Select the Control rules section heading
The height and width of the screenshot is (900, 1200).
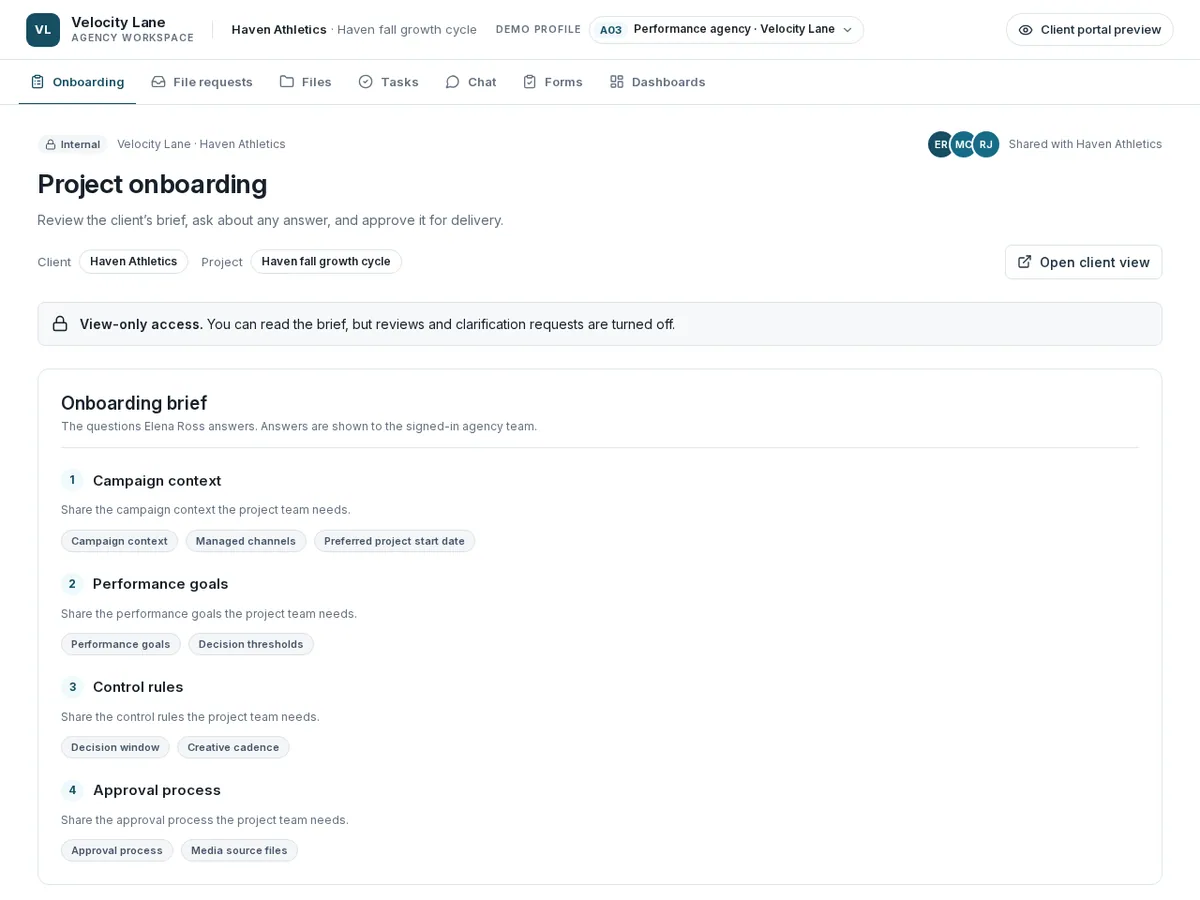point(138,687)
